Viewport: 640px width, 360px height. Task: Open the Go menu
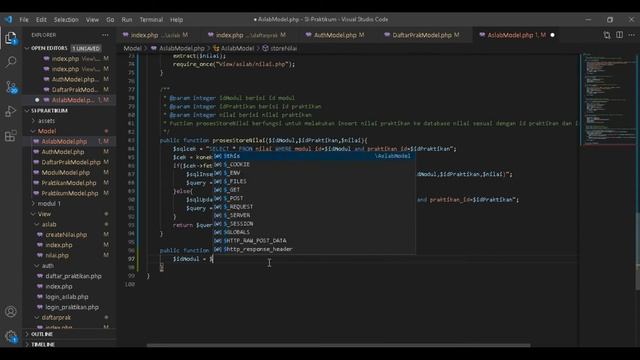110,20
